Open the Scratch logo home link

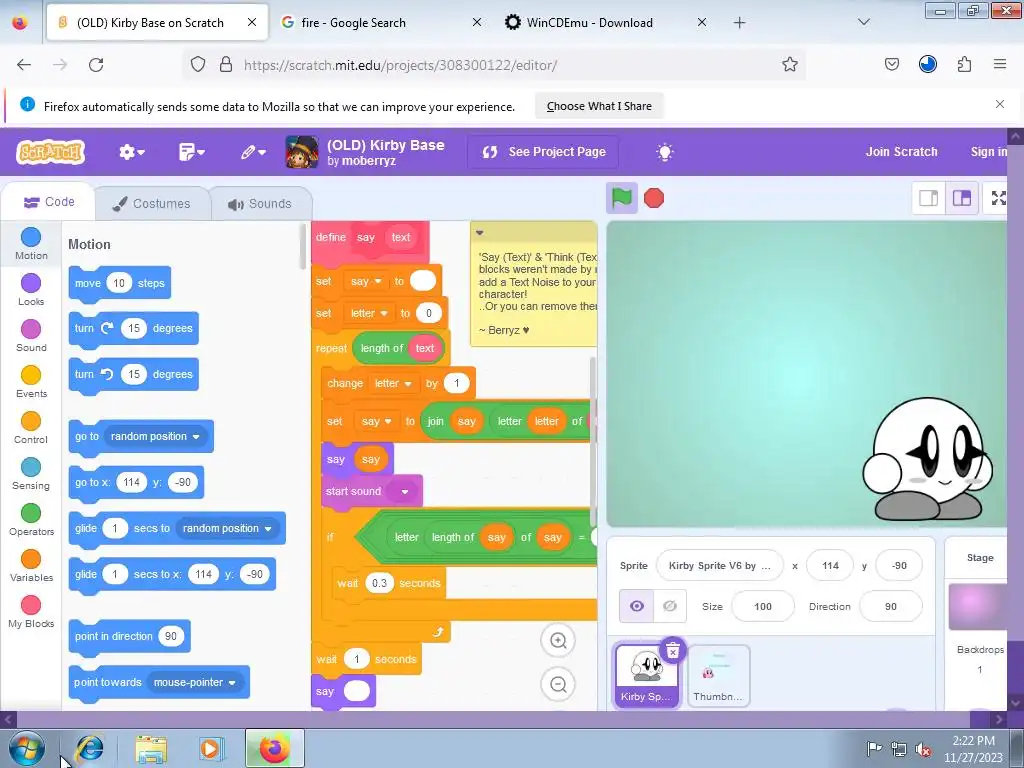pos(50,152)
